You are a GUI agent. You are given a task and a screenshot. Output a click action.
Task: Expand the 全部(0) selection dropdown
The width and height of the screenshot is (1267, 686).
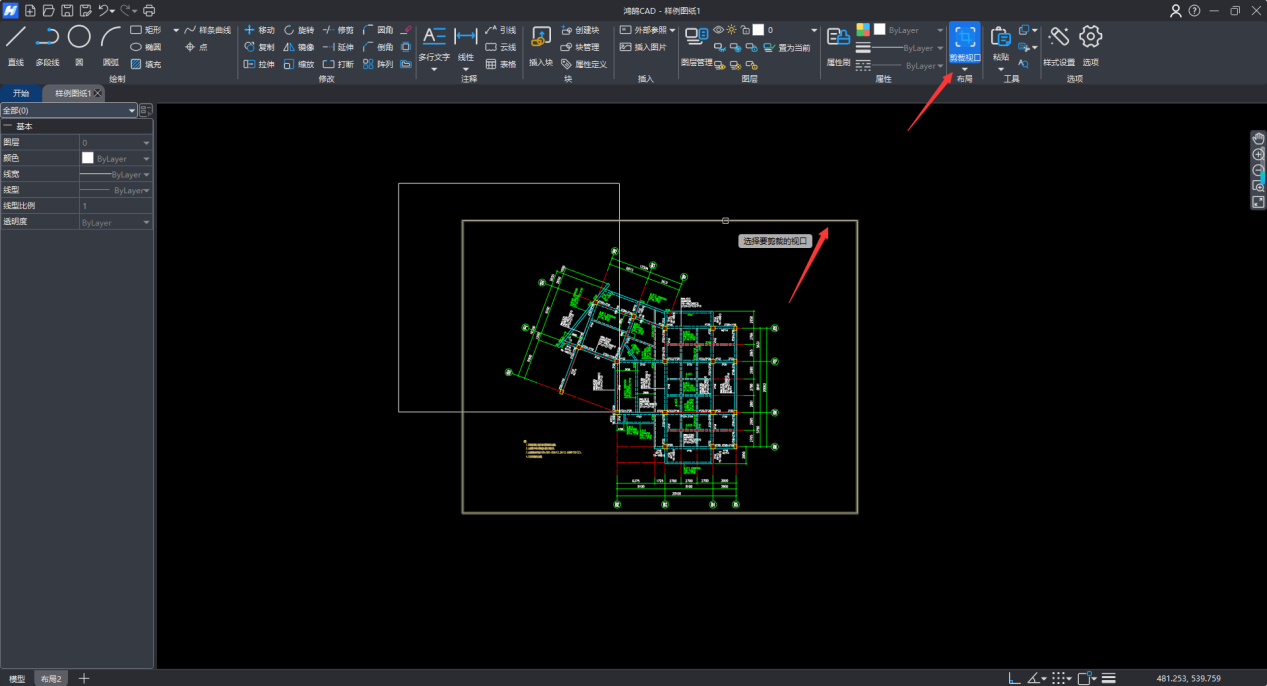tap(131, 111)
